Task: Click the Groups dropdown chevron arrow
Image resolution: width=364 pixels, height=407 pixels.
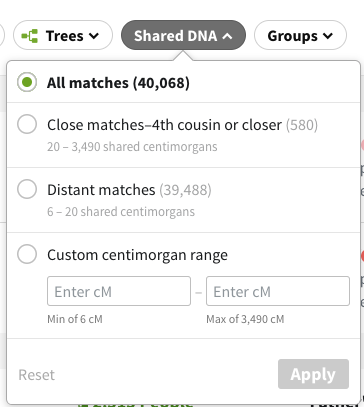Action: click(328, 36)
